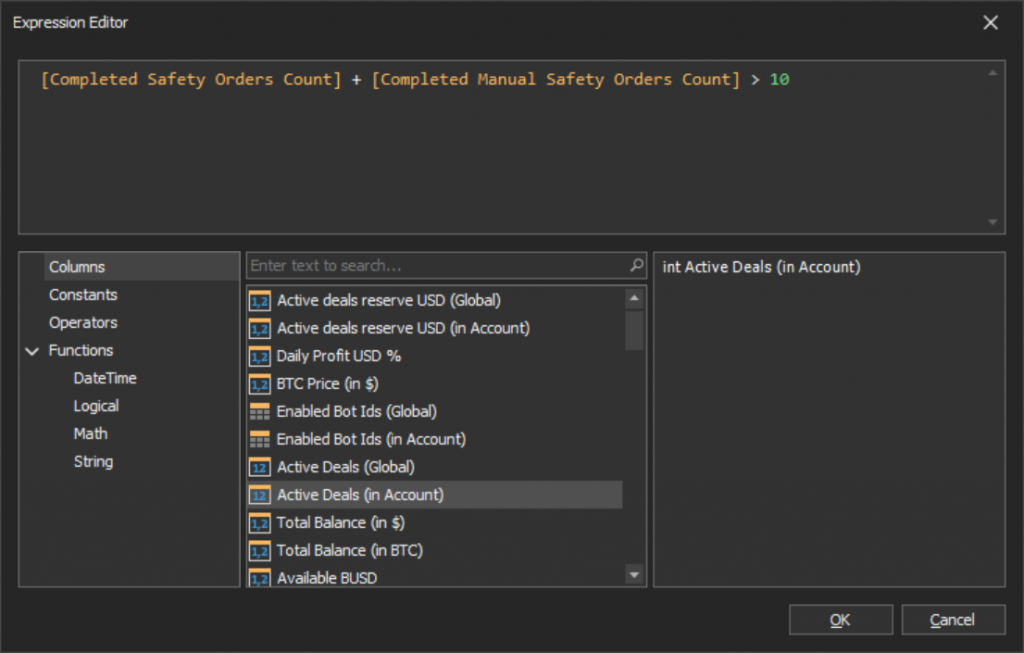Click the Total Balance (in $) column icon

tap(259, 523)
